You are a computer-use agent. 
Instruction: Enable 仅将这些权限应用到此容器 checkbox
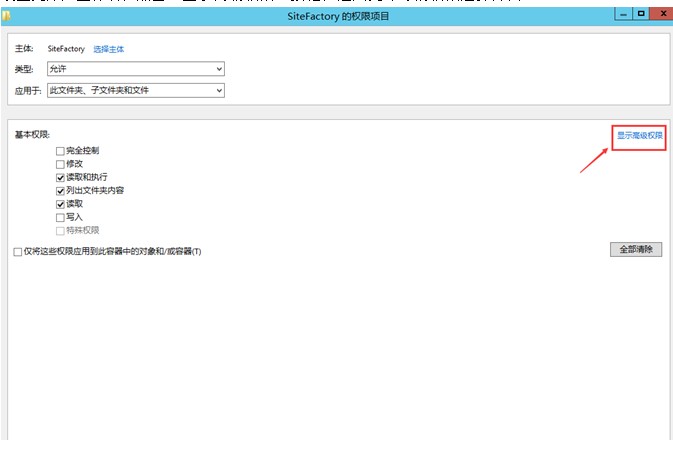(17, 251)
